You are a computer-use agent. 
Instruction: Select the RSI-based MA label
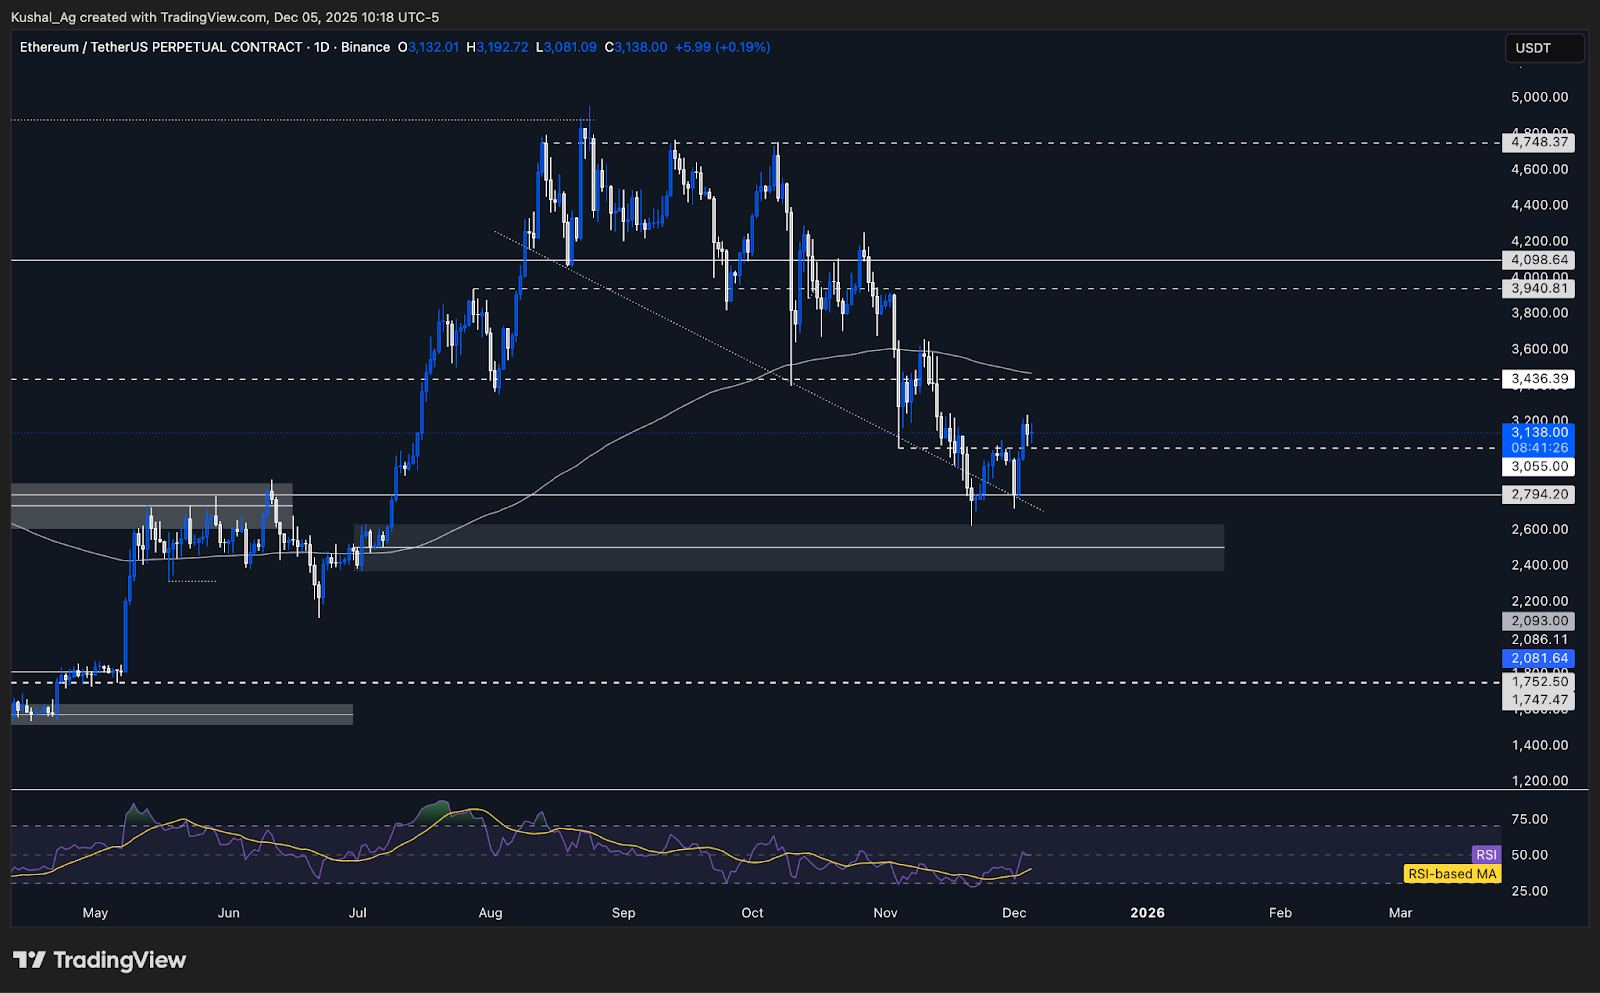click(x=1451, y=873)
